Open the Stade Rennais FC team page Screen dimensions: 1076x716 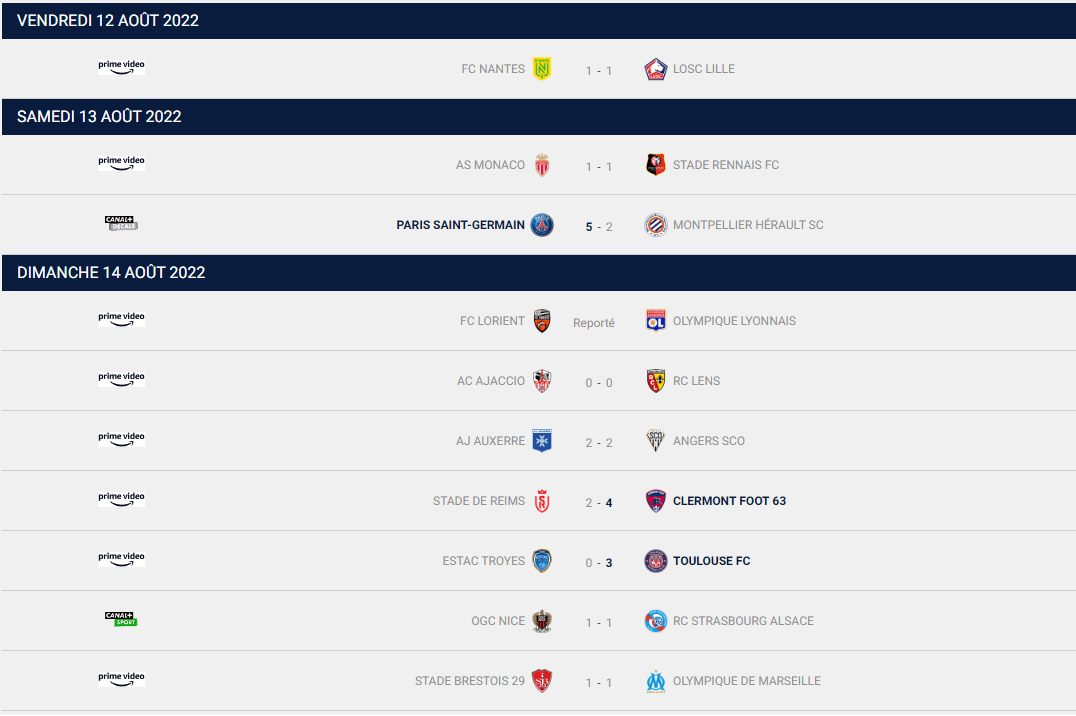pyautogui.click(x=726, y=165)
